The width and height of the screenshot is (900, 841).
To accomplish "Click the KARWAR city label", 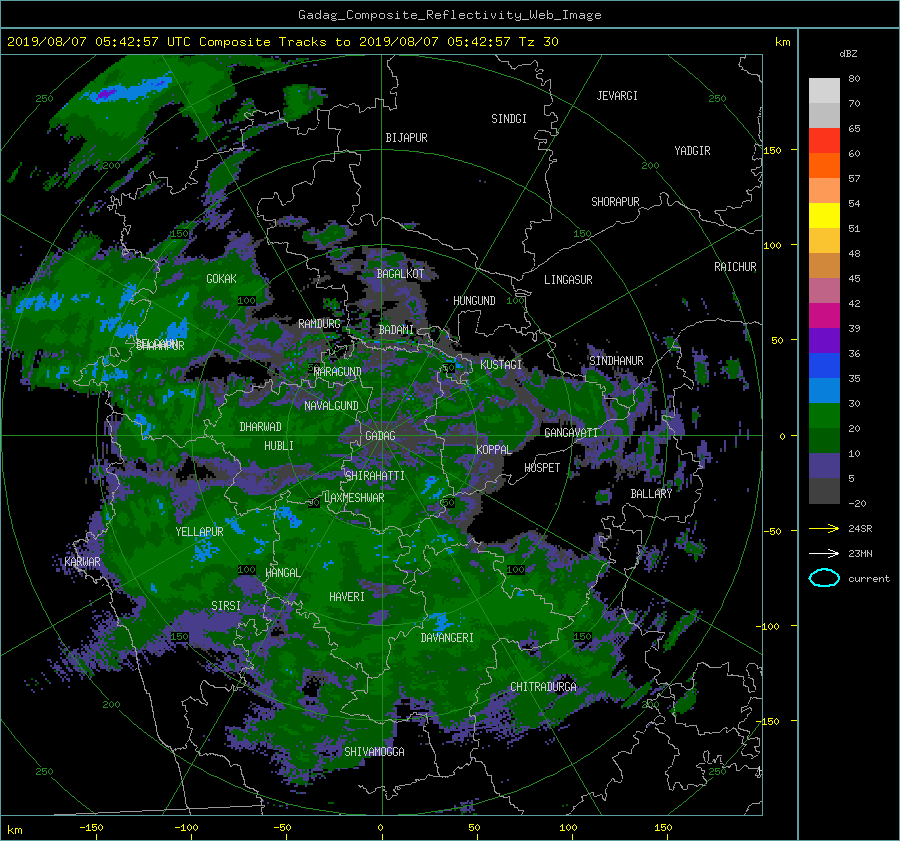I will [x=82, y=562].
